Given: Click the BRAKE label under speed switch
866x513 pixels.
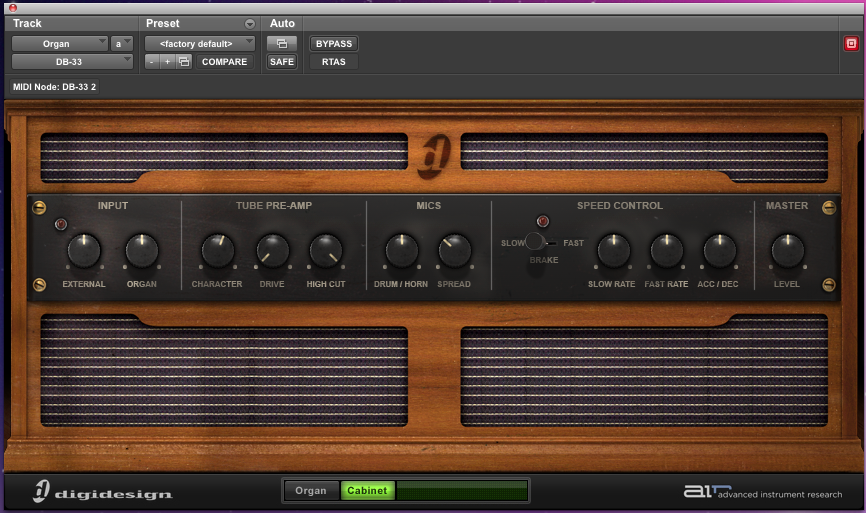Looking at the screenshot, I should (544, 260).
